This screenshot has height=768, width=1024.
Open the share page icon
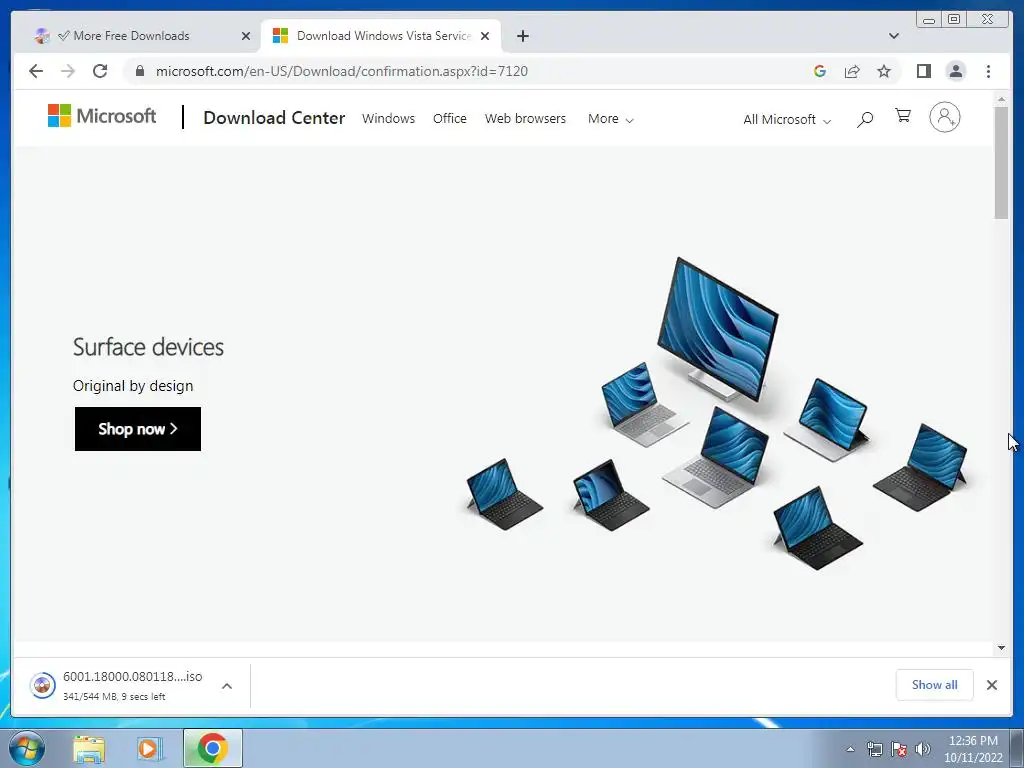pyautogui.click(x=852, y=71)
